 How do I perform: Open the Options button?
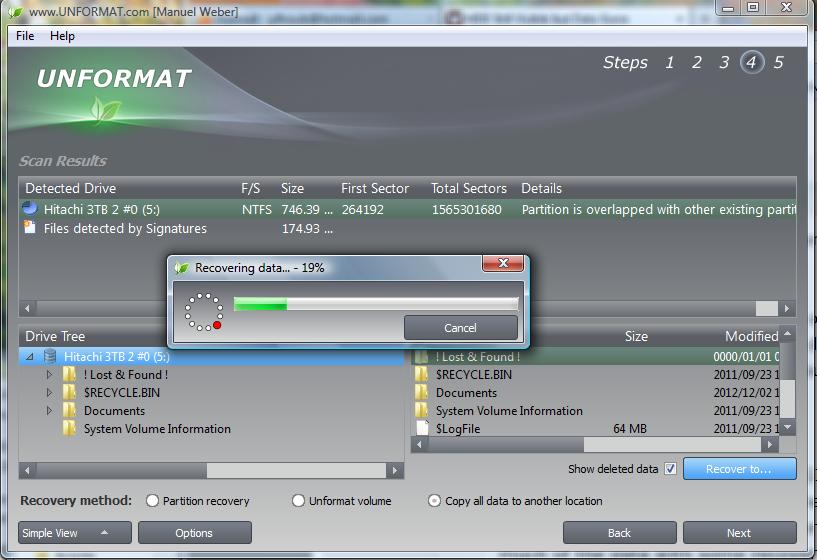(x=194, y=532)
